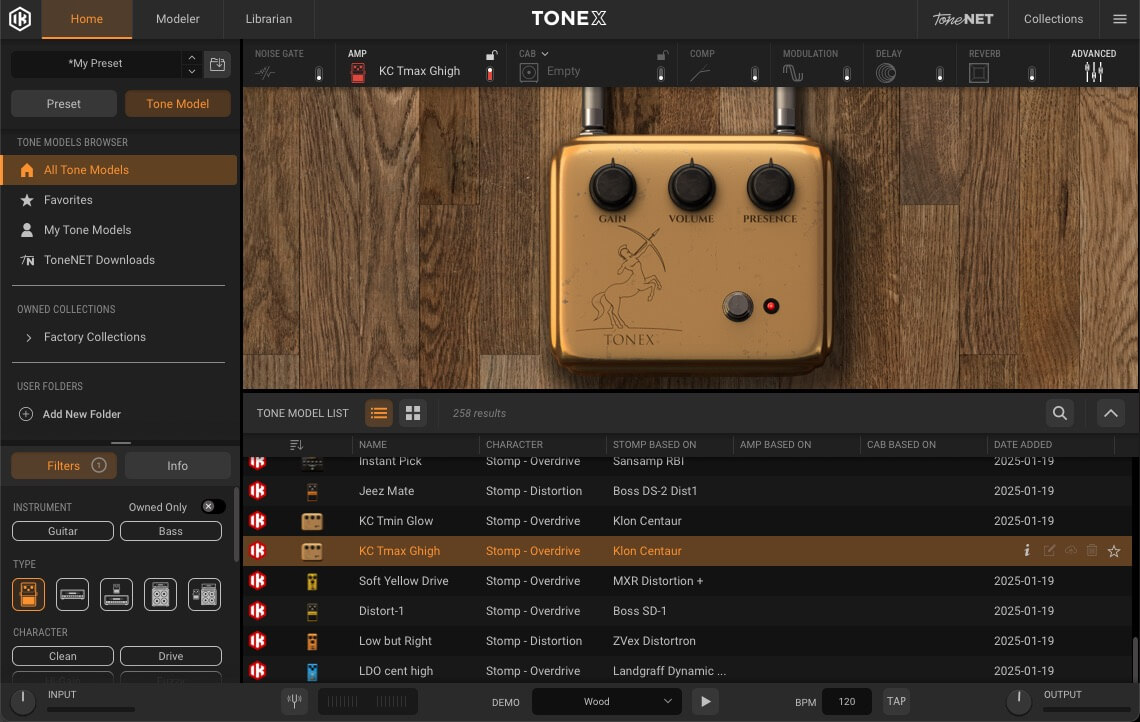The height and width of the screenshot is (722, 1140).
Task: Click the Reverb effect icon
Action: pos(980,71)
